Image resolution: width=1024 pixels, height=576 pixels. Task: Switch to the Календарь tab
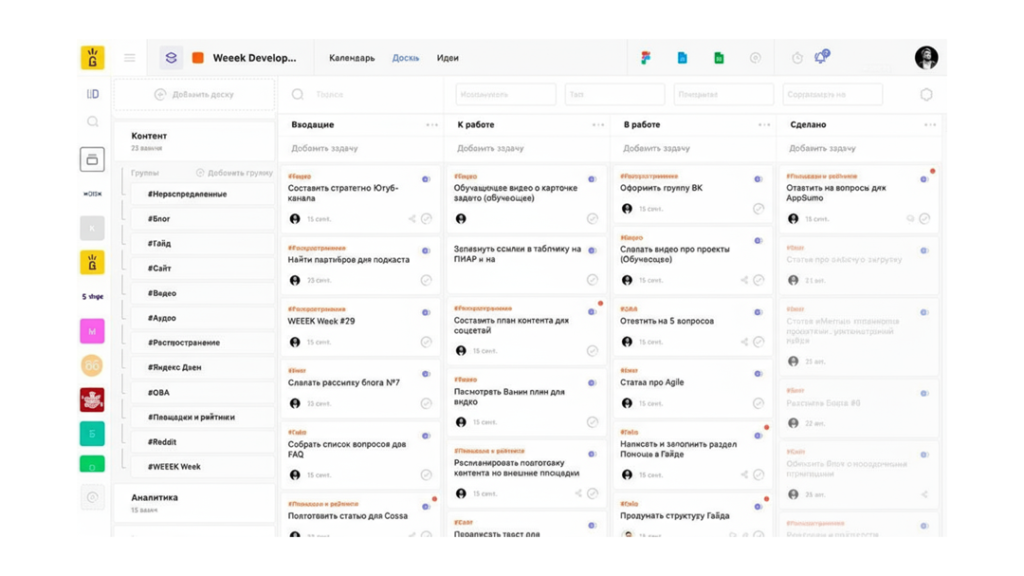point(352,58)
